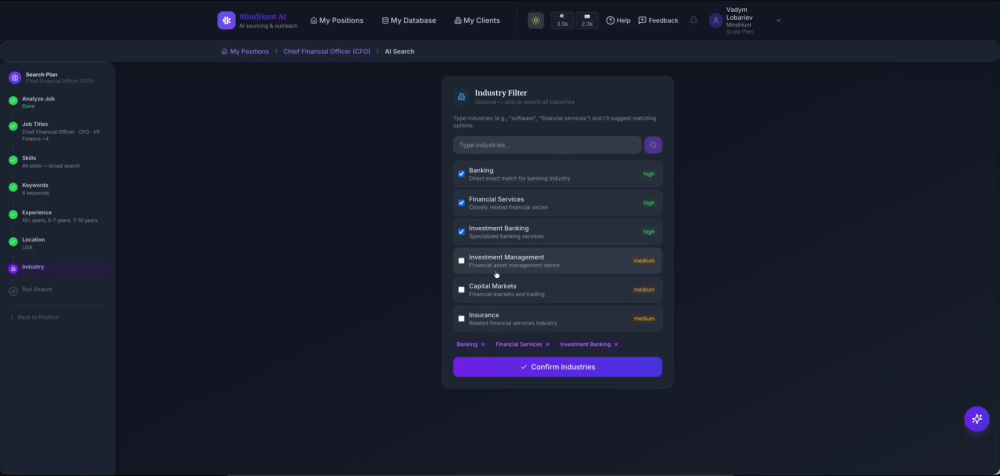Image resolution: width=1000 pixels, height=476 pixels.
Task: Open the My Positions nav item
Action: point(337,20)
